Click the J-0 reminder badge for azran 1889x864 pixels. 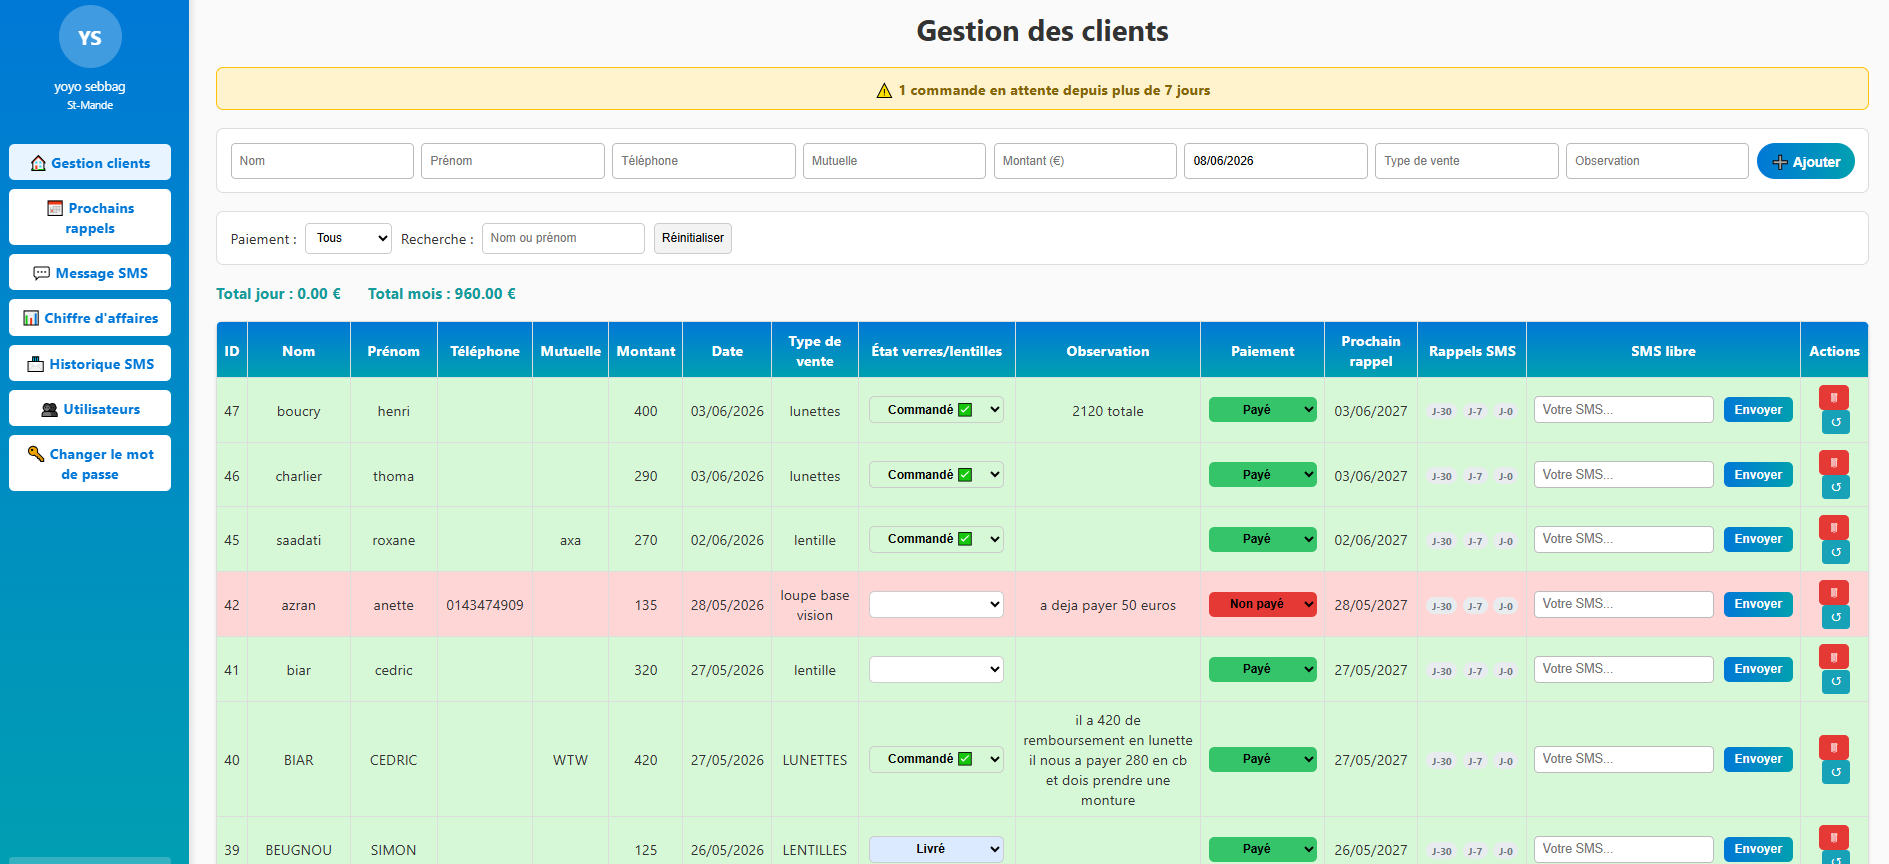coord(1506,606)
